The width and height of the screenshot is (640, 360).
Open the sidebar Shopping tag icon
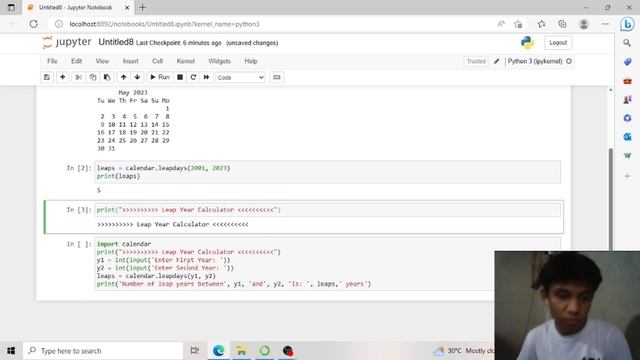tap(627, 62)
